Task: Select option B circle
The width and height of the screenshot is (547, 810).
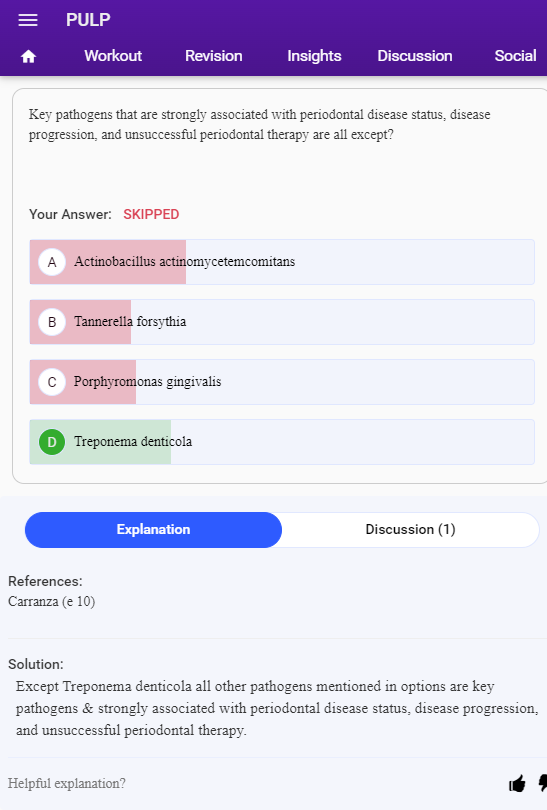Action: [52, 322]
